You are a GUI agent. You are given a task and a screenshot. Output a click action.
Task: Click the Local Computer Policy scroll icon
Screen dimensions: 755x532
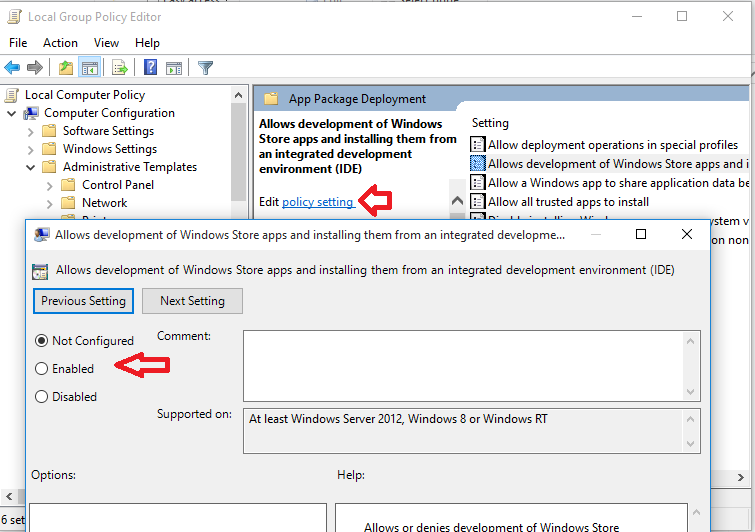[12, 95]
